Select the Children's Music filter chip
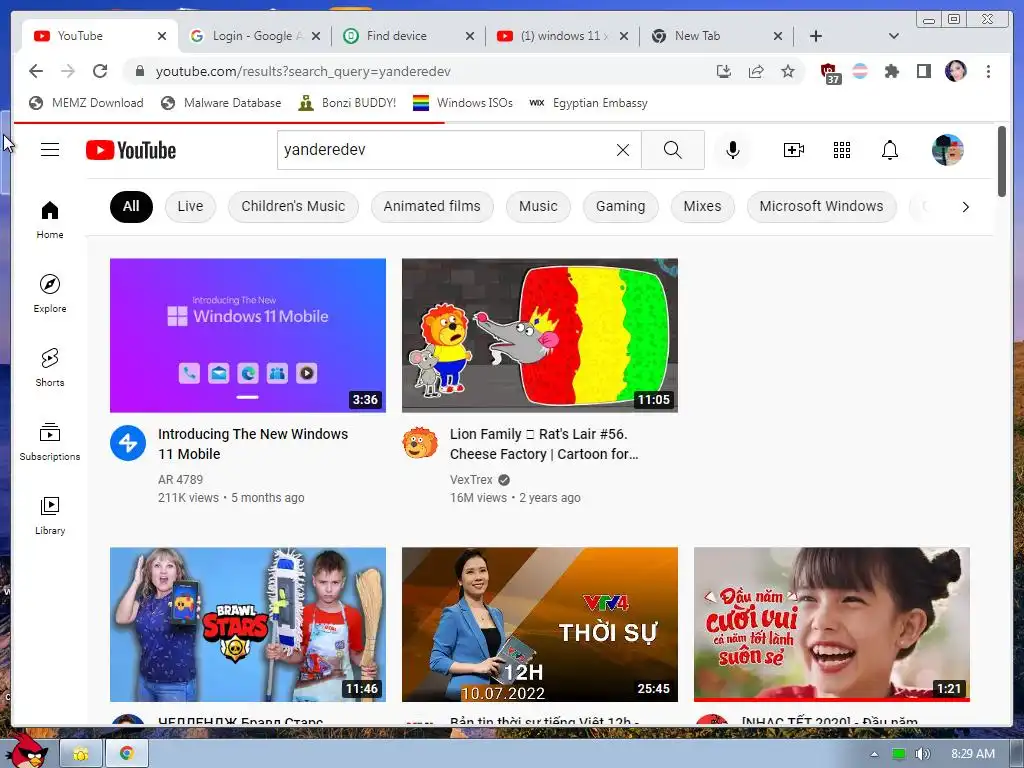This screenshot has height=768, width=1024. [293, 206]
